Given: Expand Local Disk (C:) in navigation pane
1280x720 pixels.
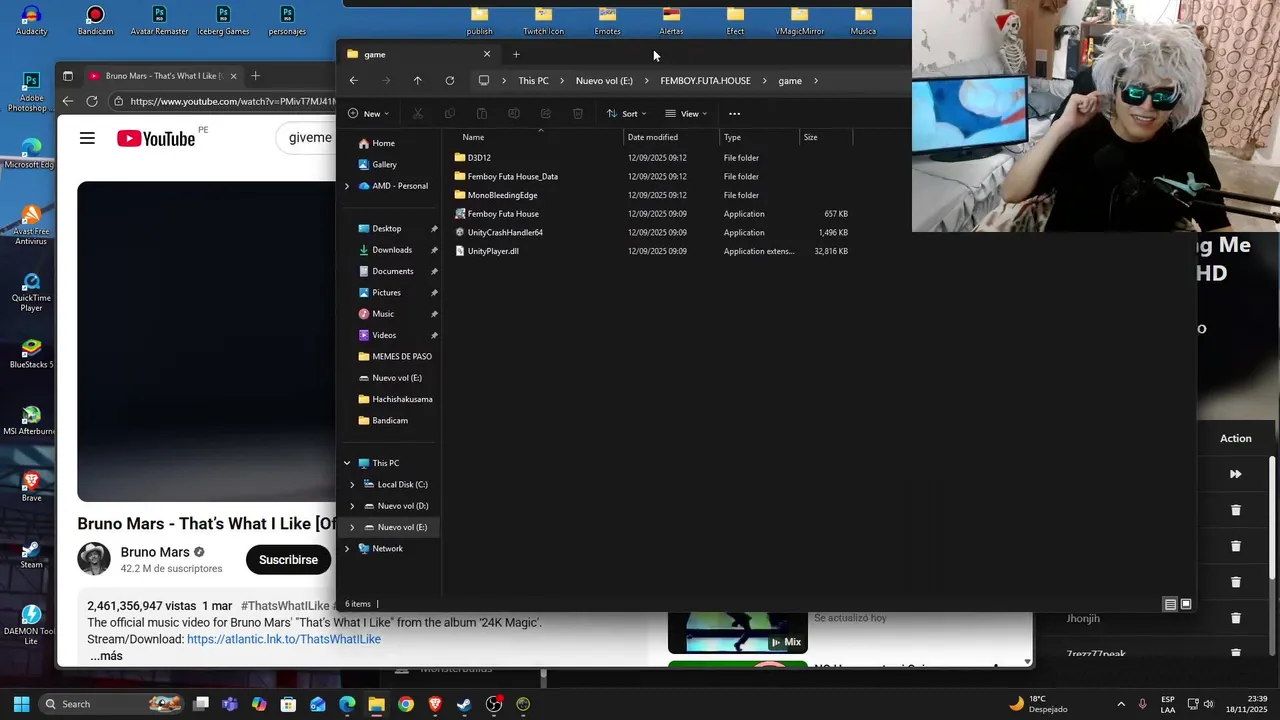Looking at the screenshot, I should 352,484.
